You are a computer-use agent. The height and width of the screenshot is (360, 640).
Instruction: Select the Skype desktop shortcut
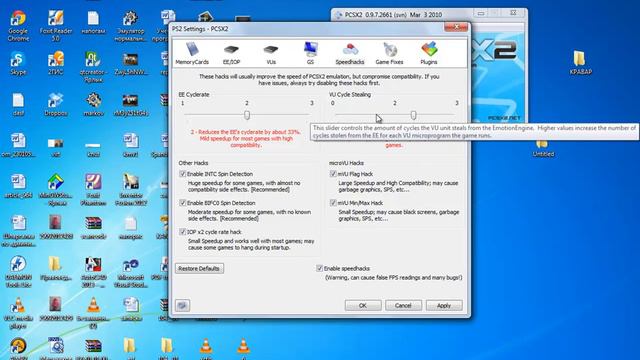tap(18, 63)
